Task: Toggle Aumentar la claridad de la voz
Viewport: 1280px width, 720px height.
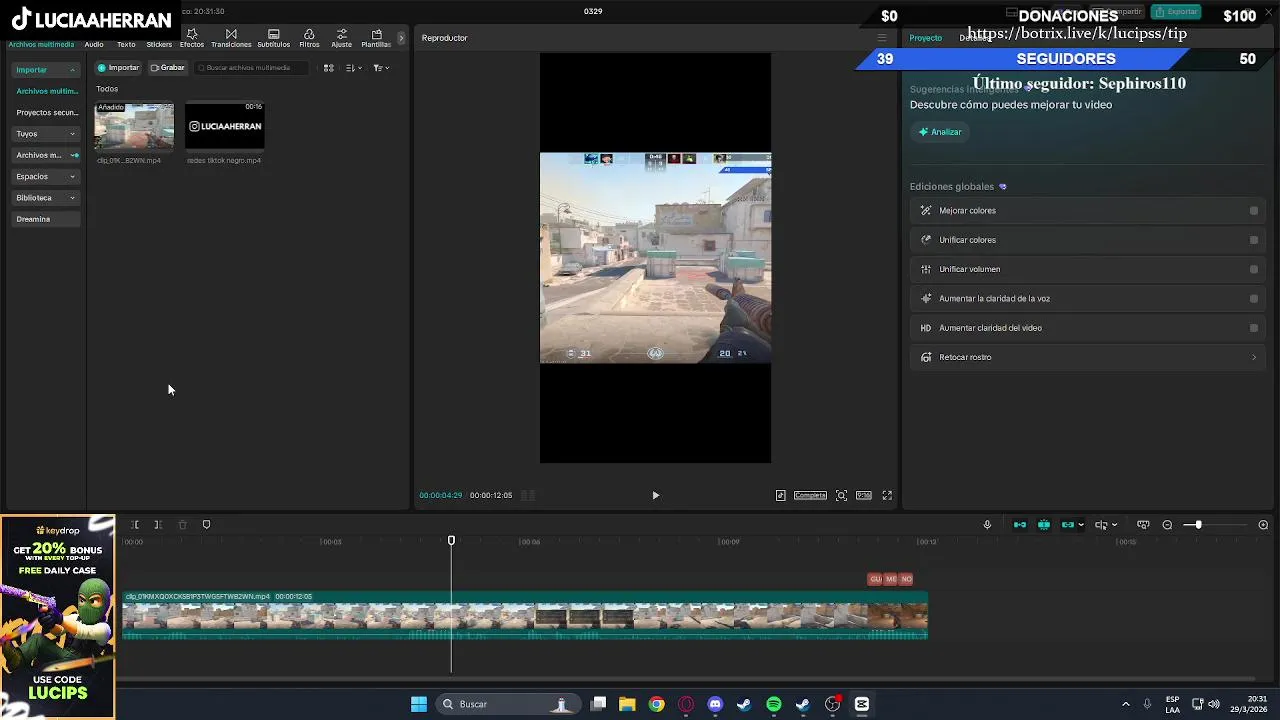Action: 1254,298
